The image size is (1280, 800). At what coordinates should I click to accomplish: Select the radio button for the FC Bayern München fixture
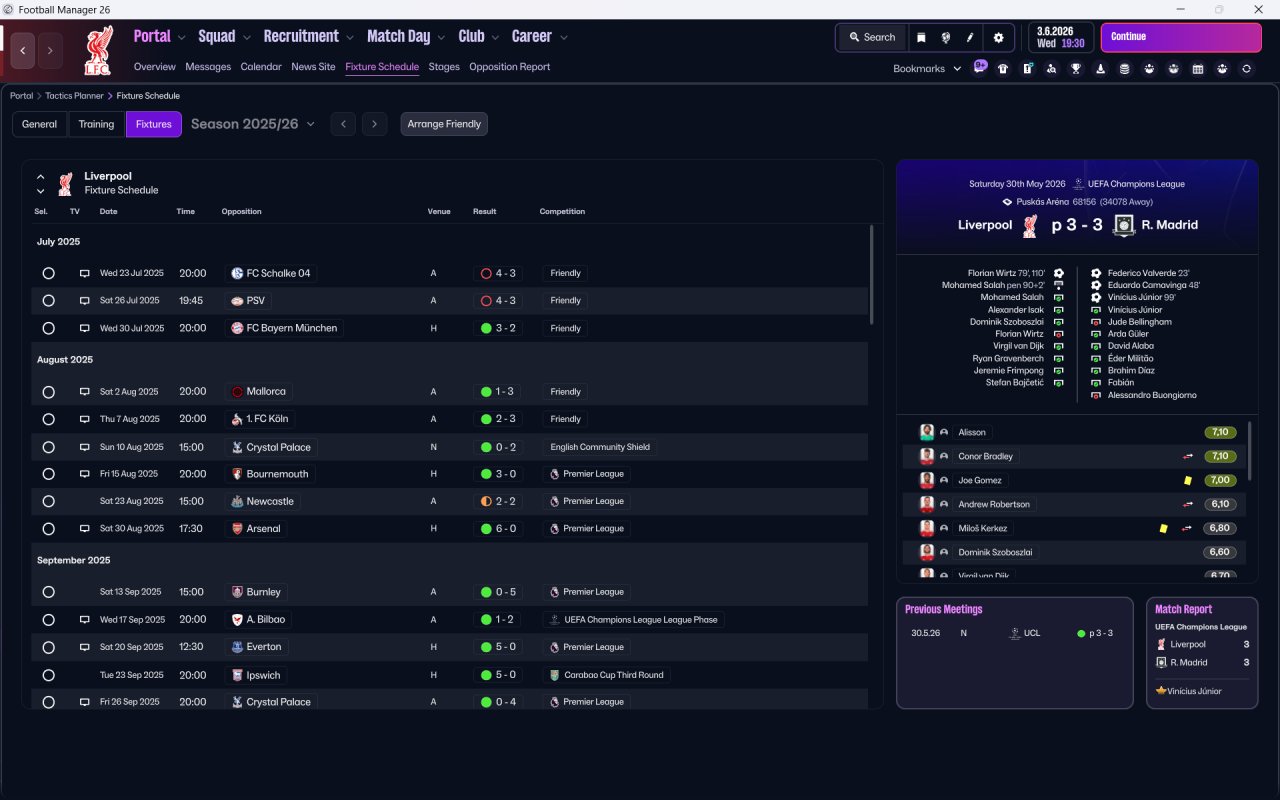(48, 328)
